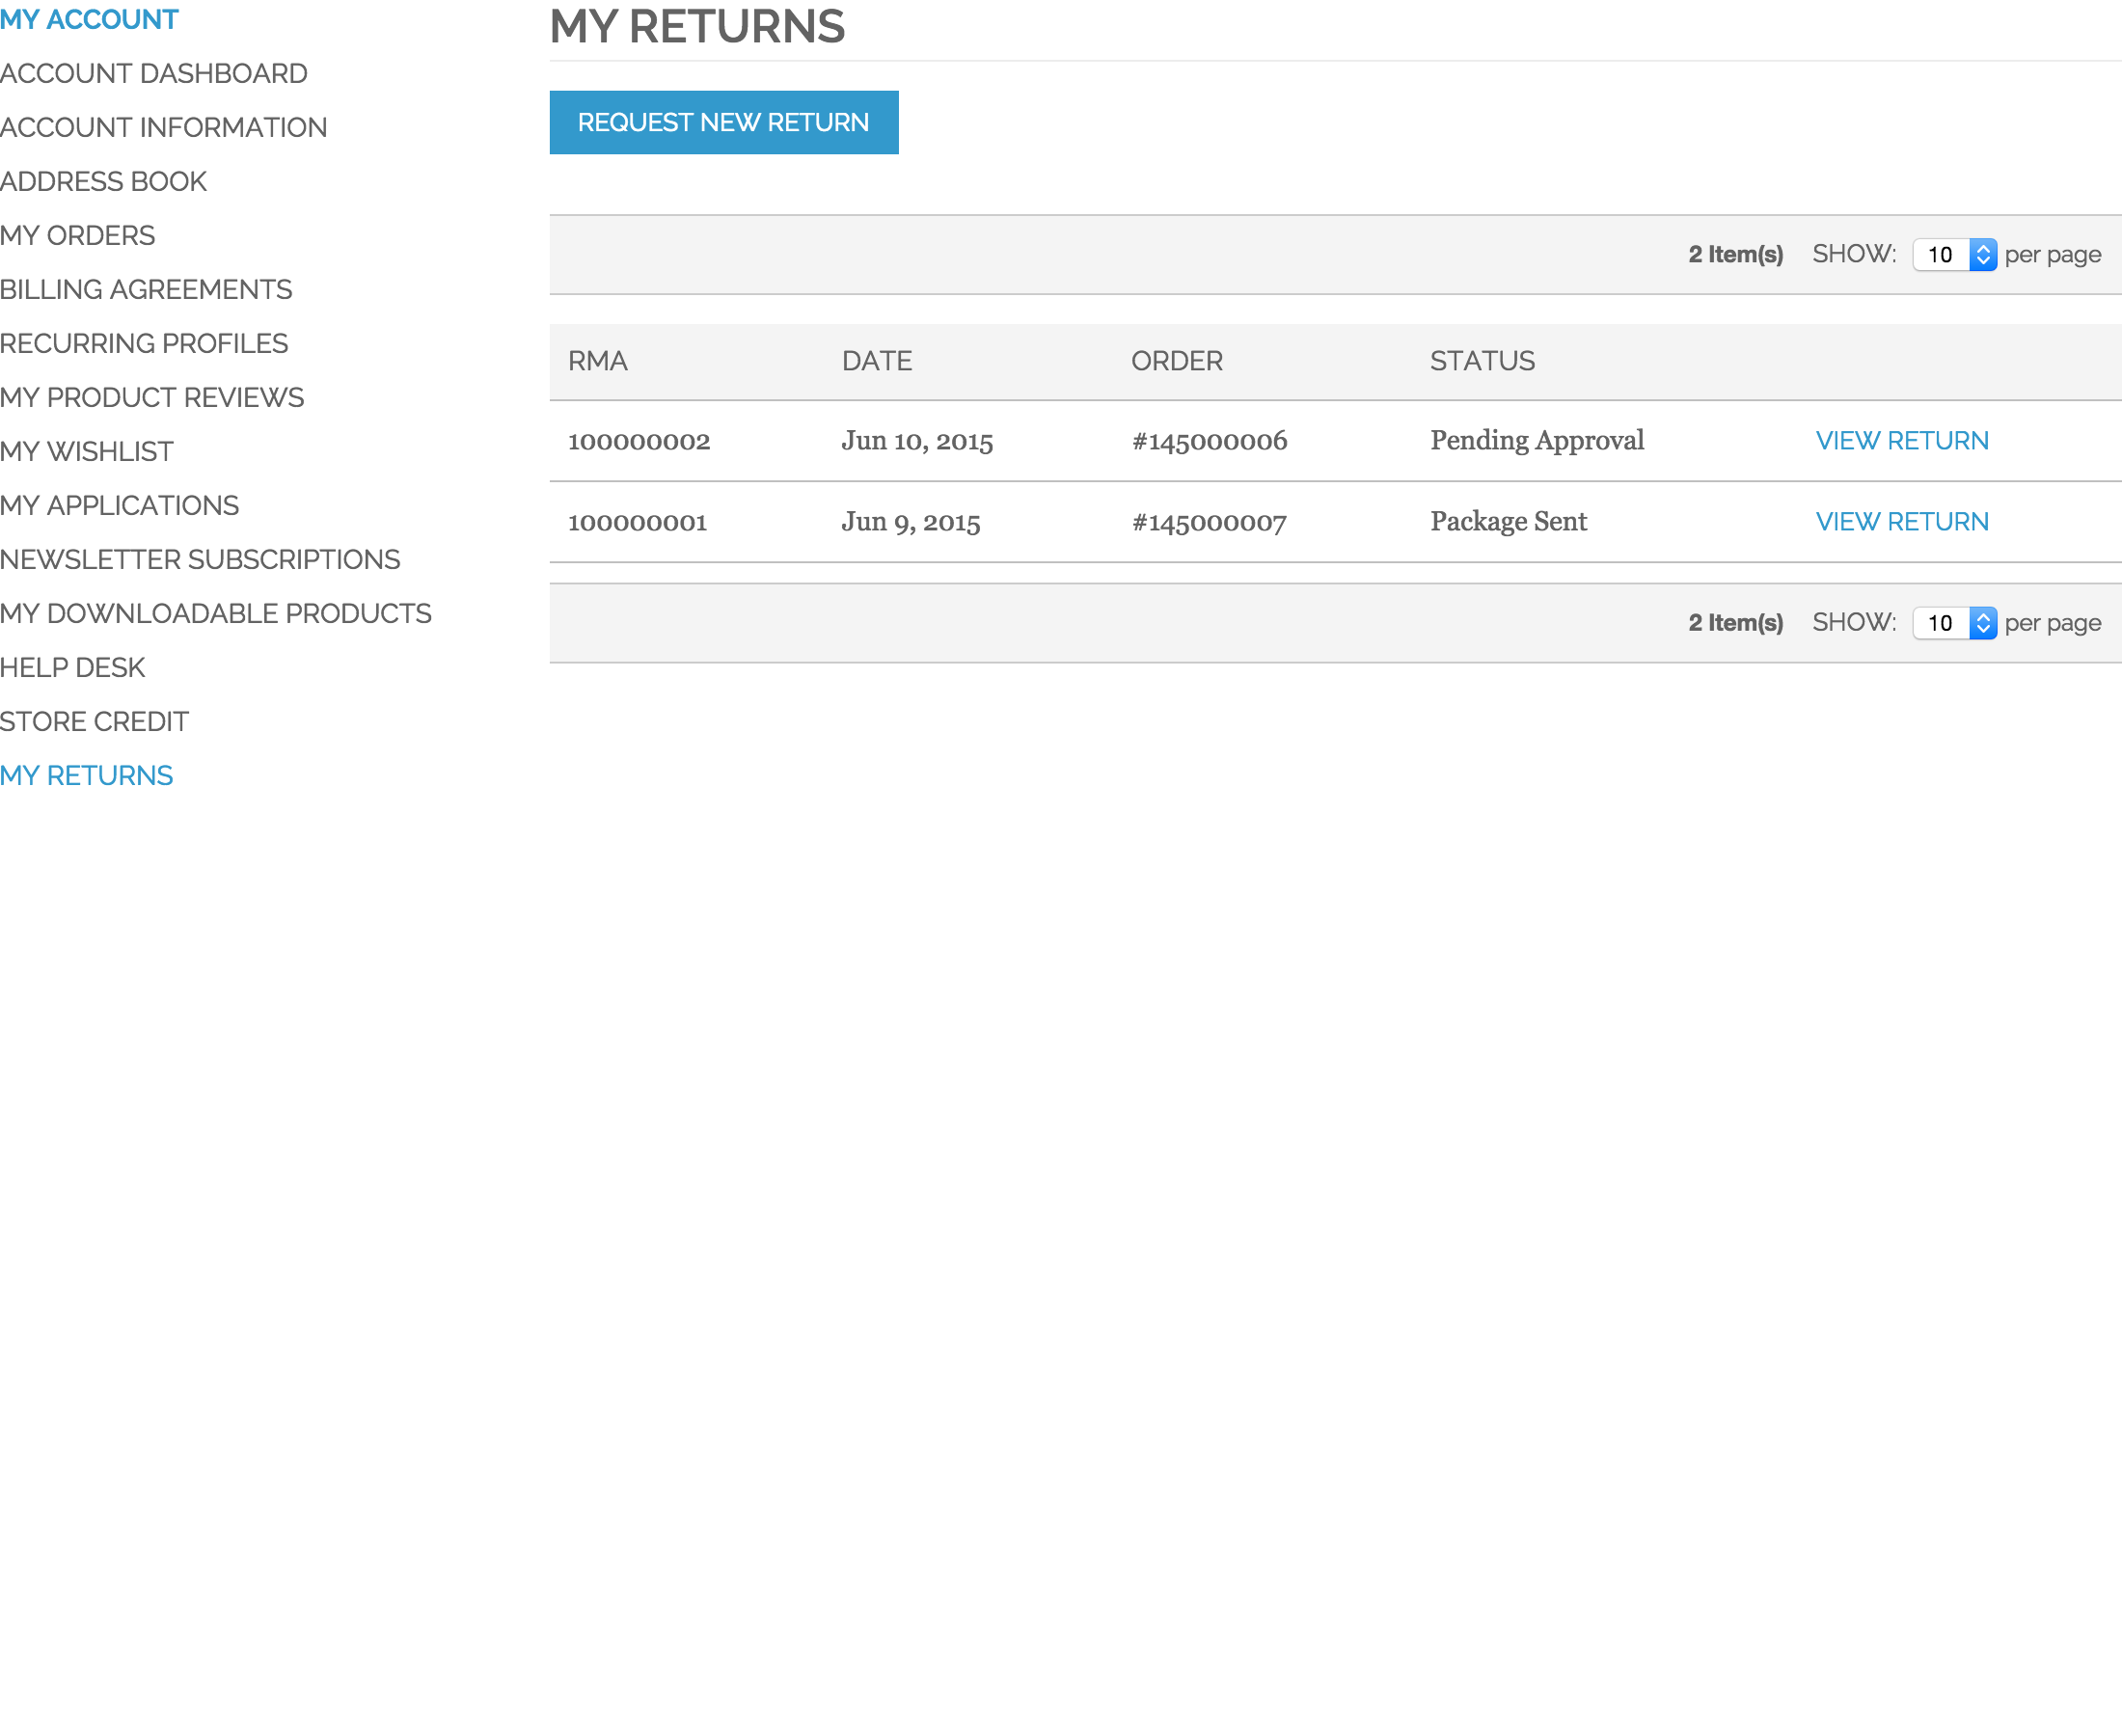Manage Newsletter Subscriptions
Screen dimensions: 2122x1736
200,559
